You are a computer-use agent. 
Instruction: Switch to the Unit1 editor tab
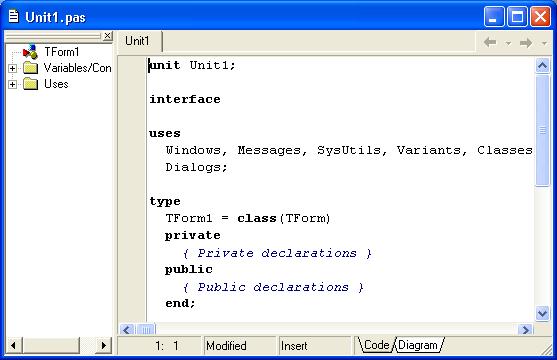(137, 41)
